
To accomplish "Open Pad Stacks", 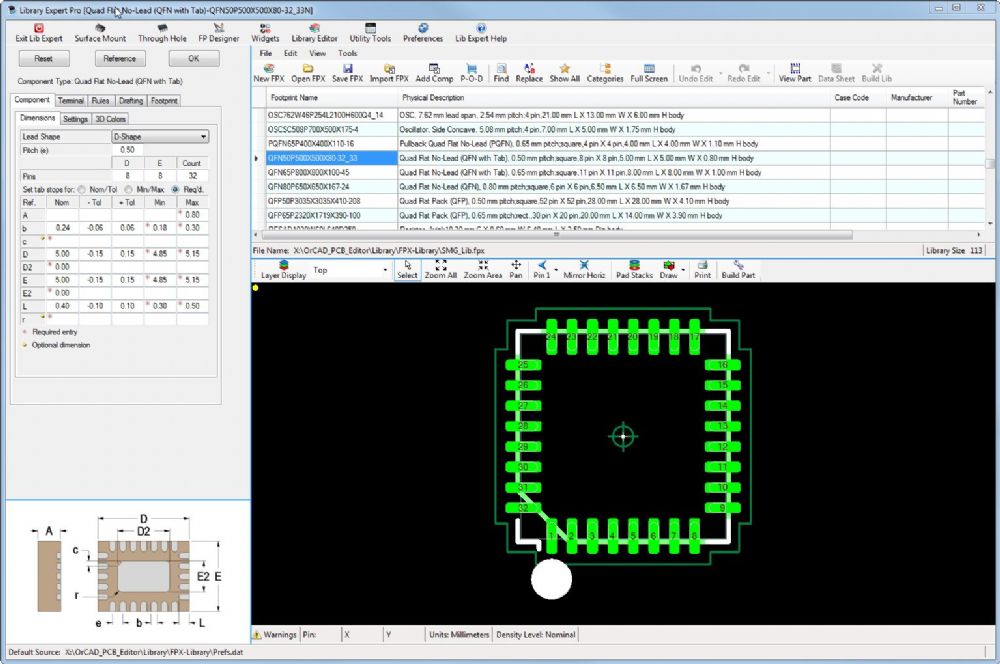I will pos(634,266).
